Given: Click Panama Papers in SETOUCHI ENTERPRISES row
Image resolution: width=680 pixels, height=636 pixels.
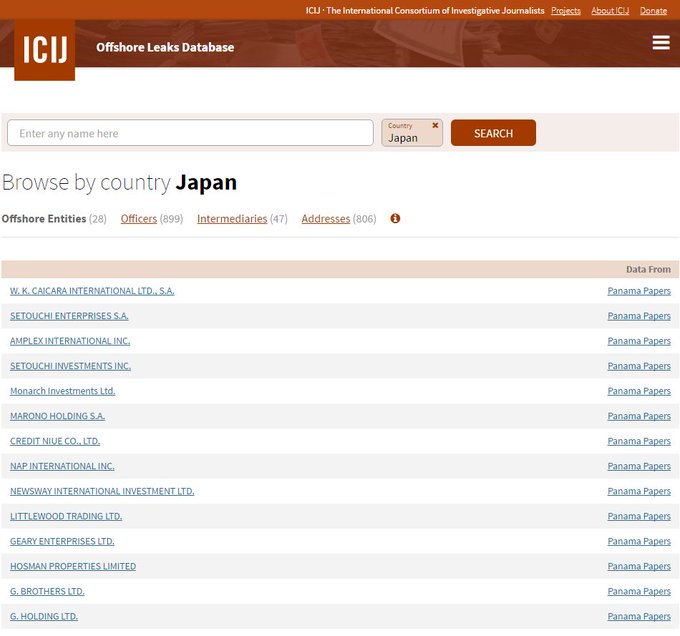Looking at the screenshot, I should point(639,316).
